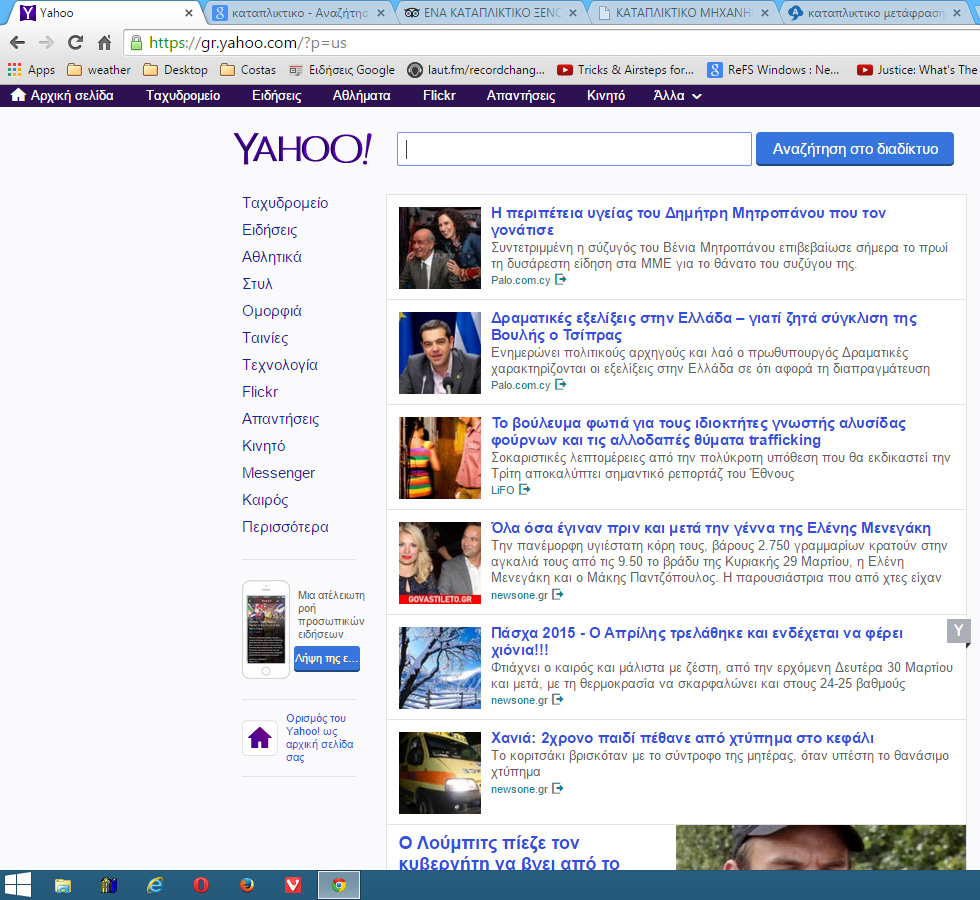Open Ταχυδρομείο in purple nav bar
Screen dimensions: 980x900
[x=183, y=96]
